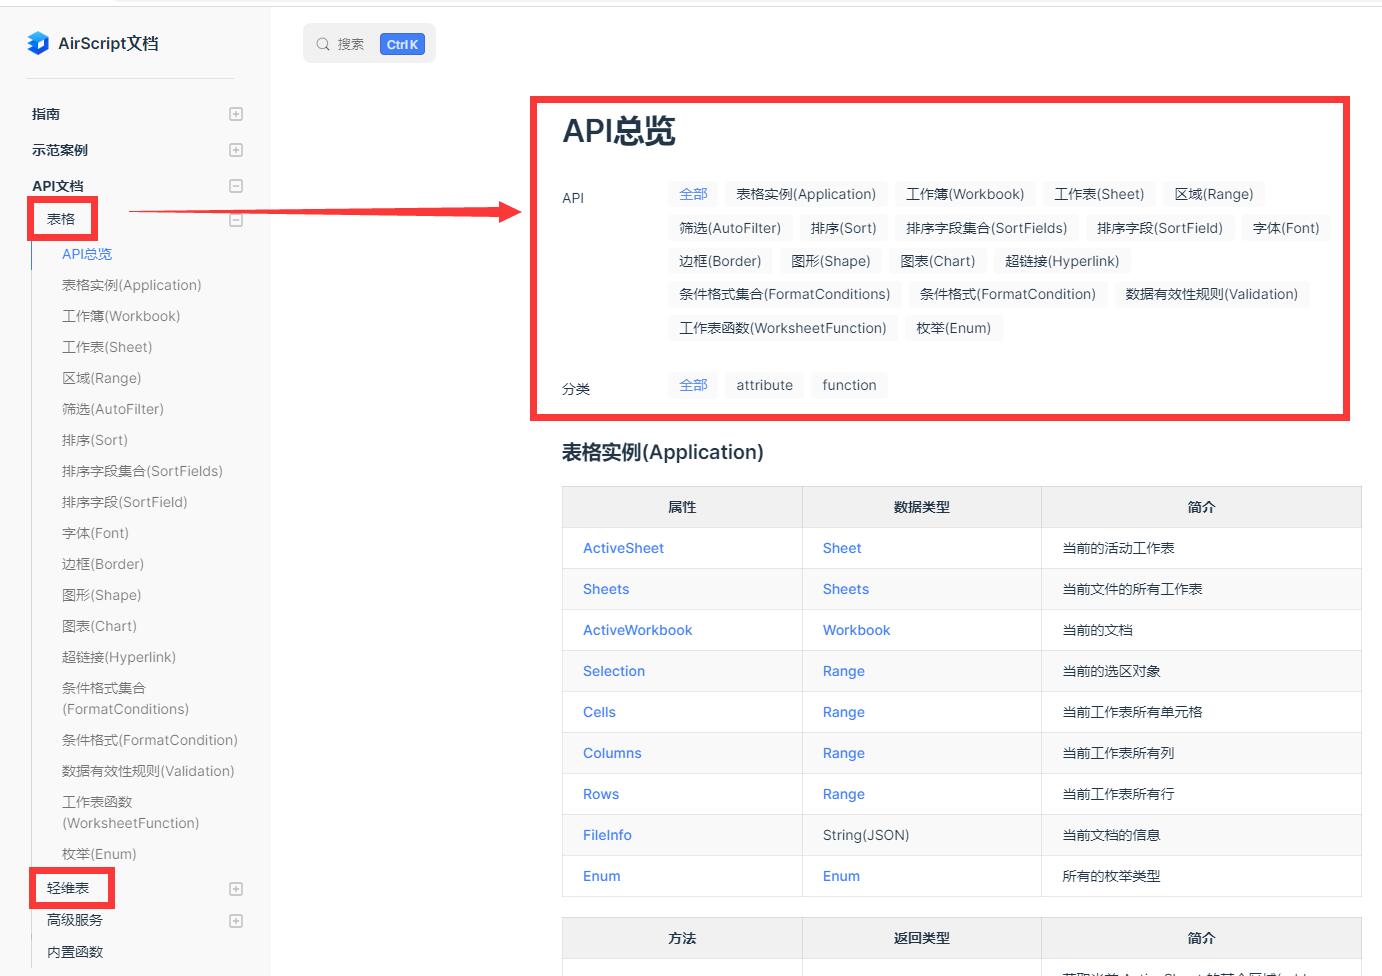Select 全部 in the 分类 row
The width and height of the screenshot is (1382, 976).
tap(693, 385)
